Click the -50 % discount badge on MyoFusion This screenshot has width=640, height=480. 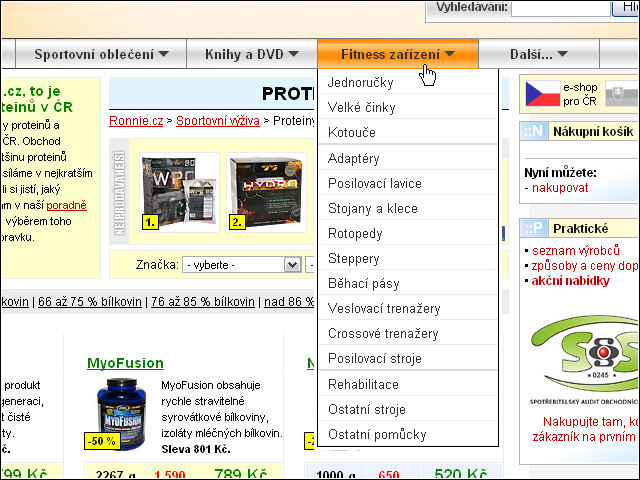[102, 441]
